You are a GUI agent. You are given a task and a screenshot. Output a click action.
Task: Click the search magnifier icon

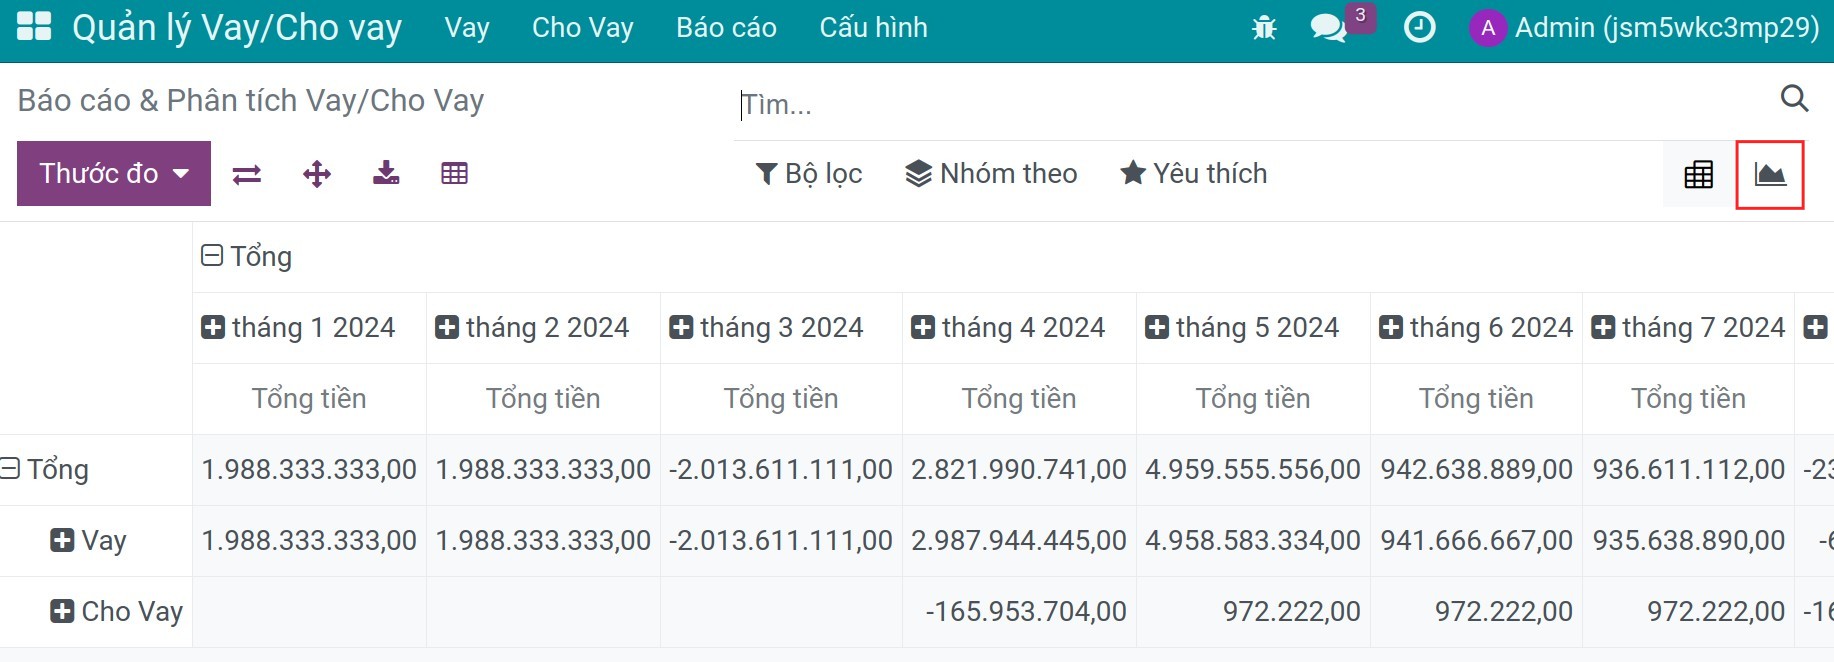[x=1795, y=98]
